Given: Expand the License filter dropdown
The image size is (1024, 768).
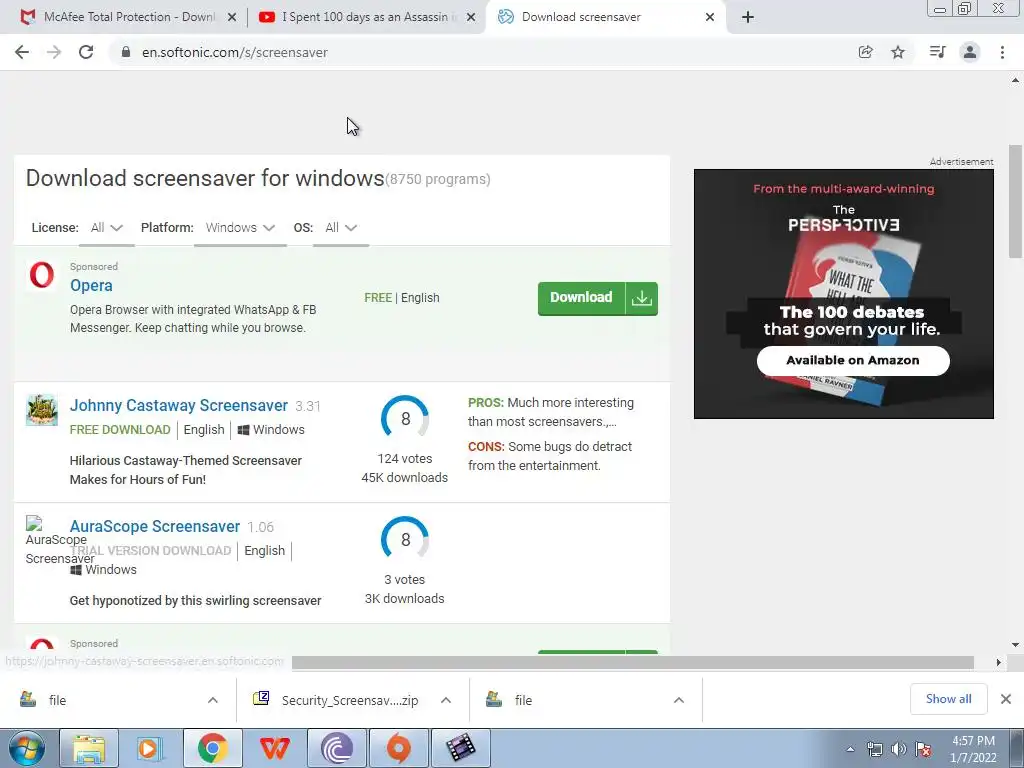Looking at the screenshot, I should coord(106,228).
